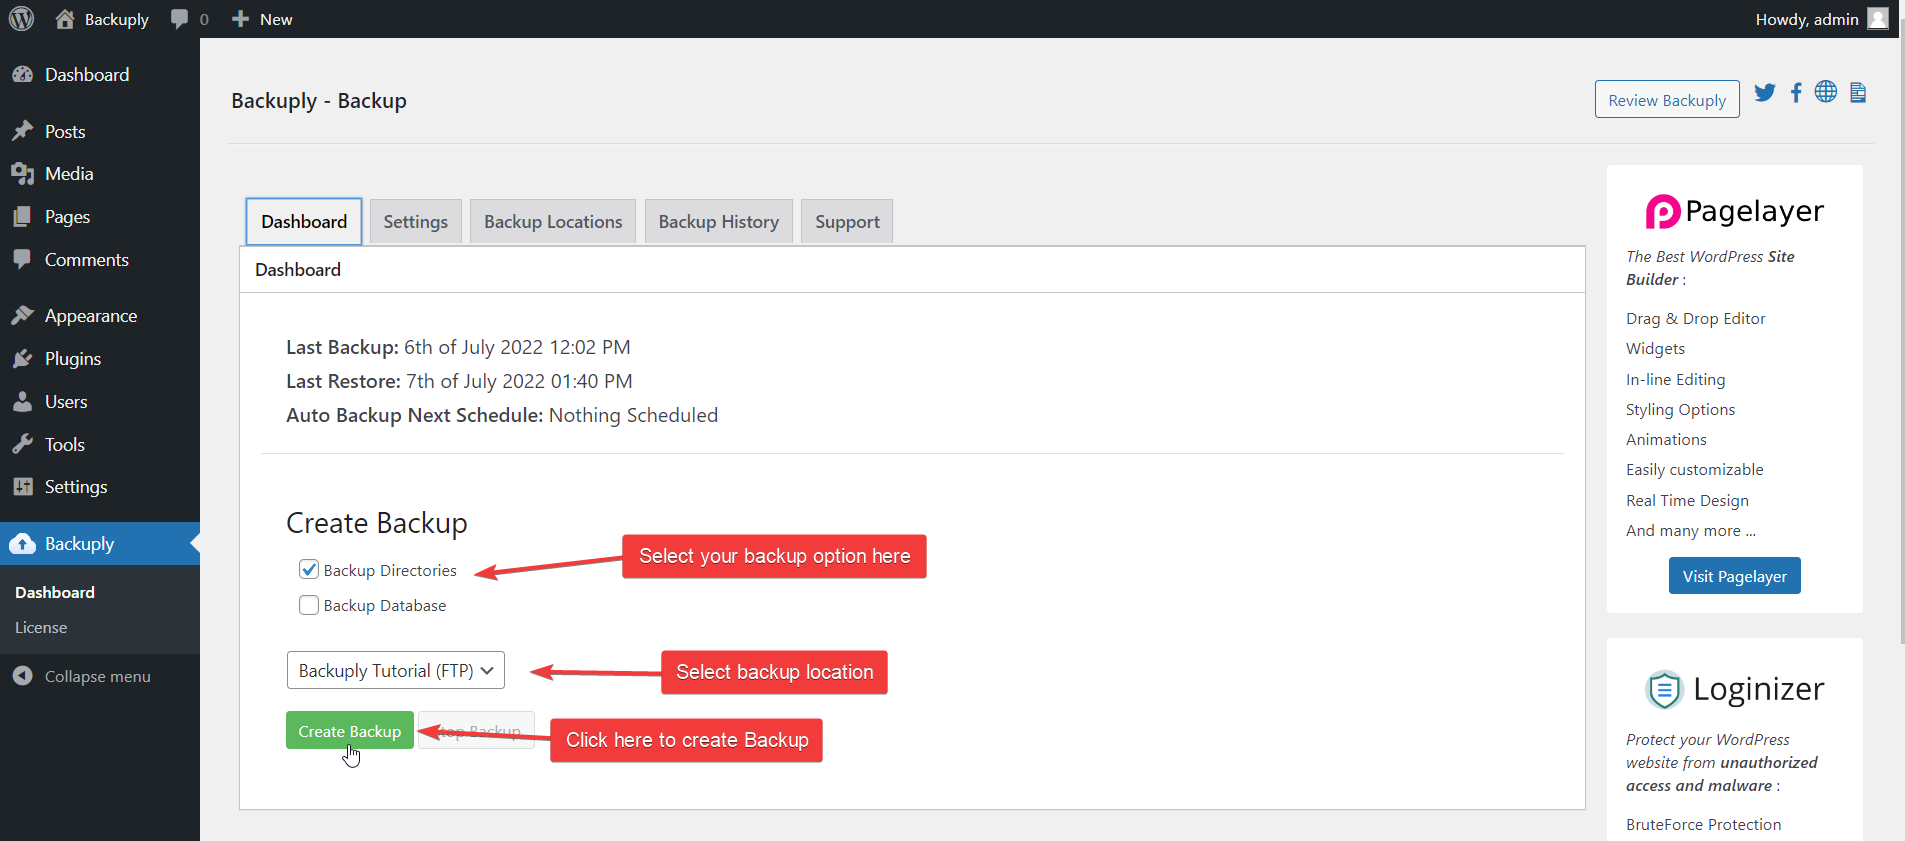The width and height of the screenshot is (1905, 841).
Task: Click the Backuply home icon in admin bar
Action: click(65, 19)
